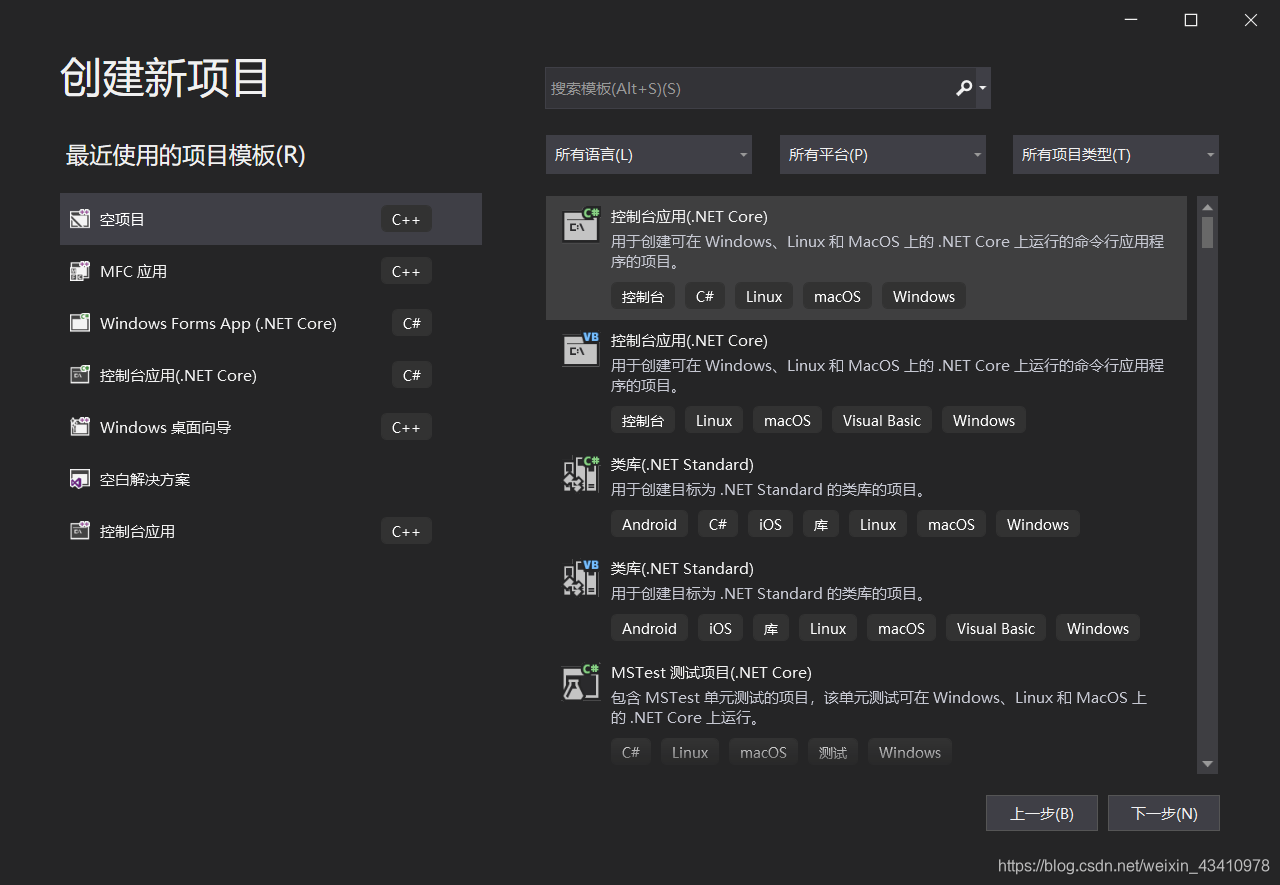The width and height of the screenshot is (1280, 885).
Task: Click the Linux tag on C# console template
Action: click(764, 296)
